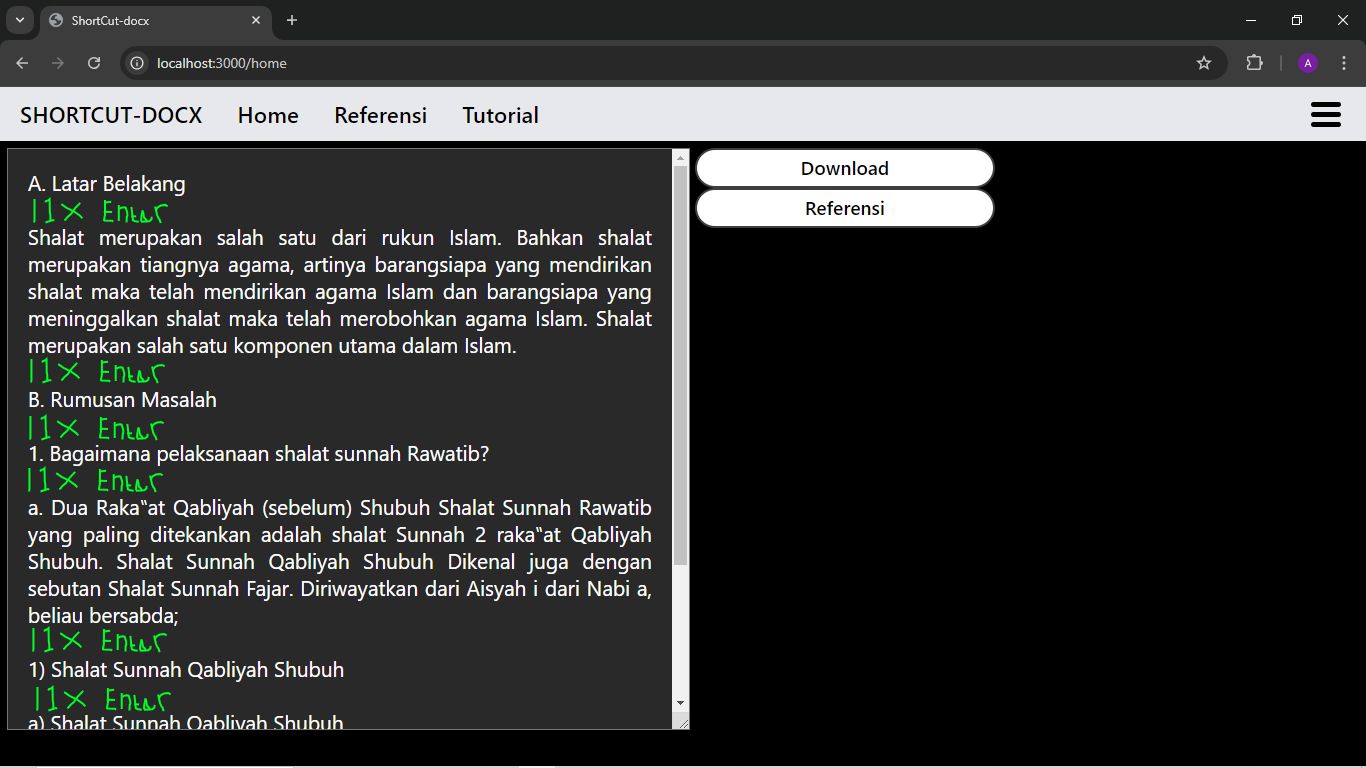Click the line 'A. Latar Belakang'
1366x768 pixels.
107,184
